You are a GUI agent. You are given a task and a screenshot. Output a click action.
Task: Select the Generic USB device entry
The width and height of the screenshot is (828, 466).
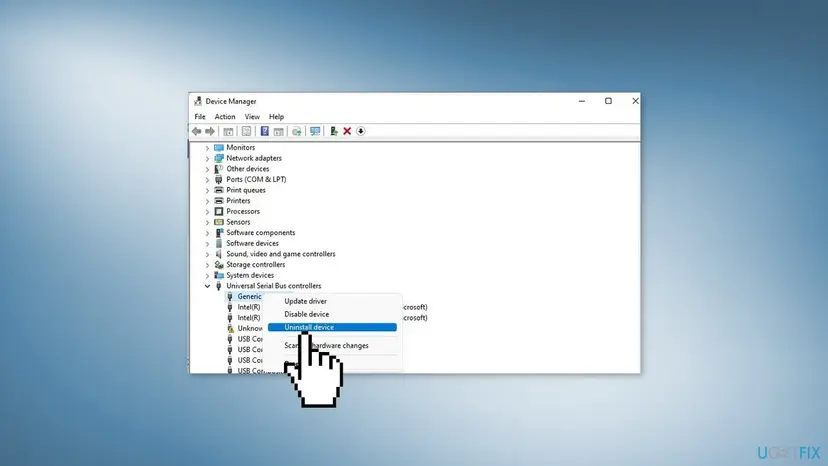click(249, 296)
